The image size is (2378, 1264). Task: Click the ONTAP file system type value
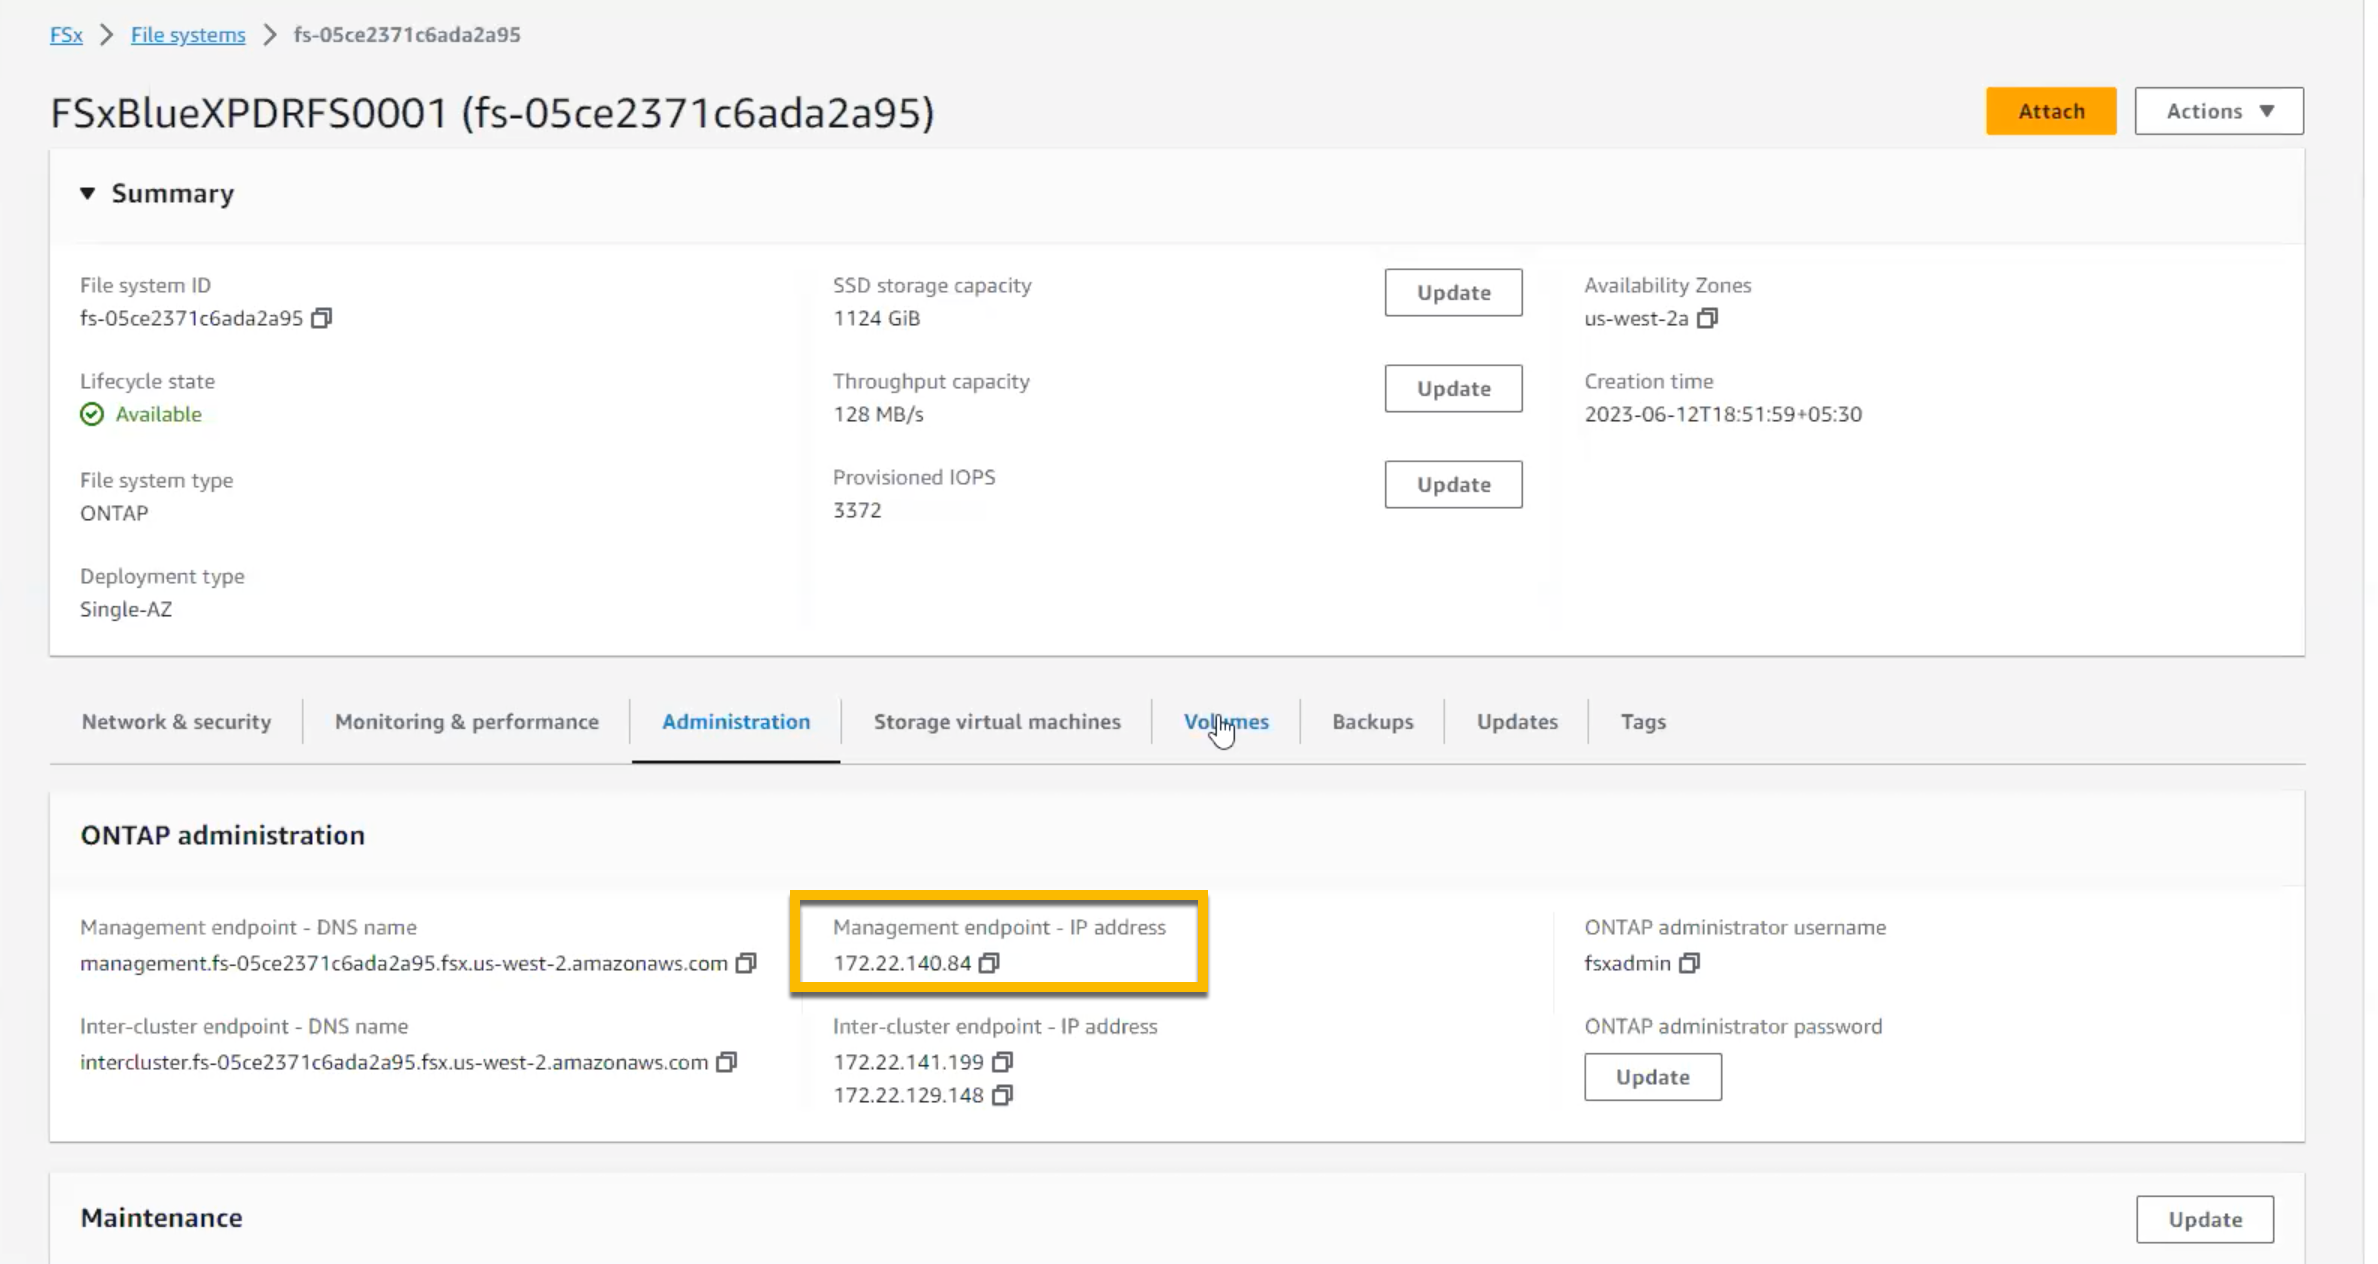pos(114,513)
